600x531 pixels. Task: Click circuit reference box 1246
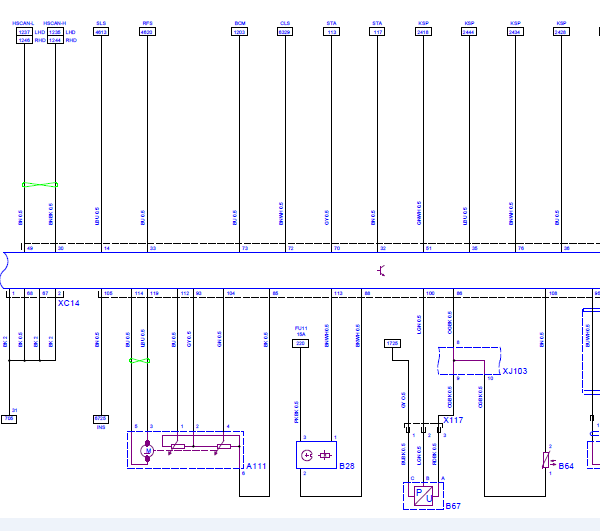(24, 40)
